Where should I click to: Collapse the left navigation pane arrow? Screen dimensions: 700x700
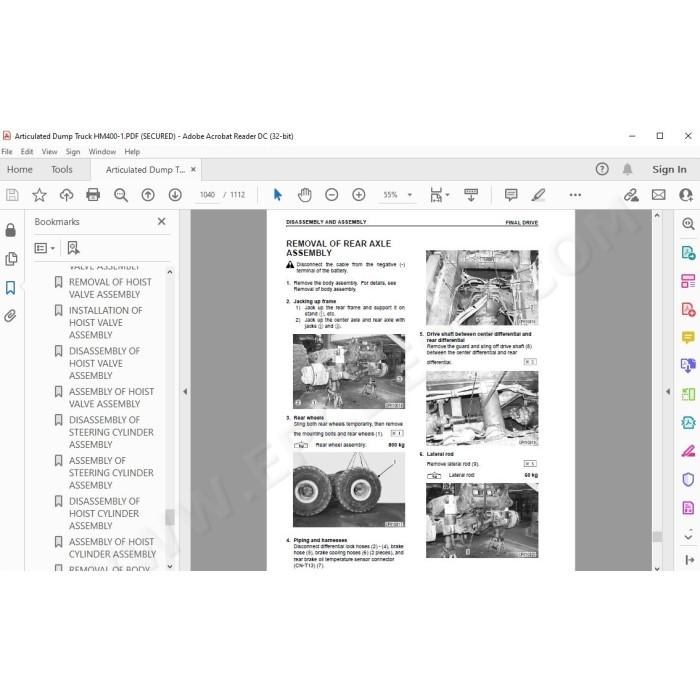pos(185,392)
